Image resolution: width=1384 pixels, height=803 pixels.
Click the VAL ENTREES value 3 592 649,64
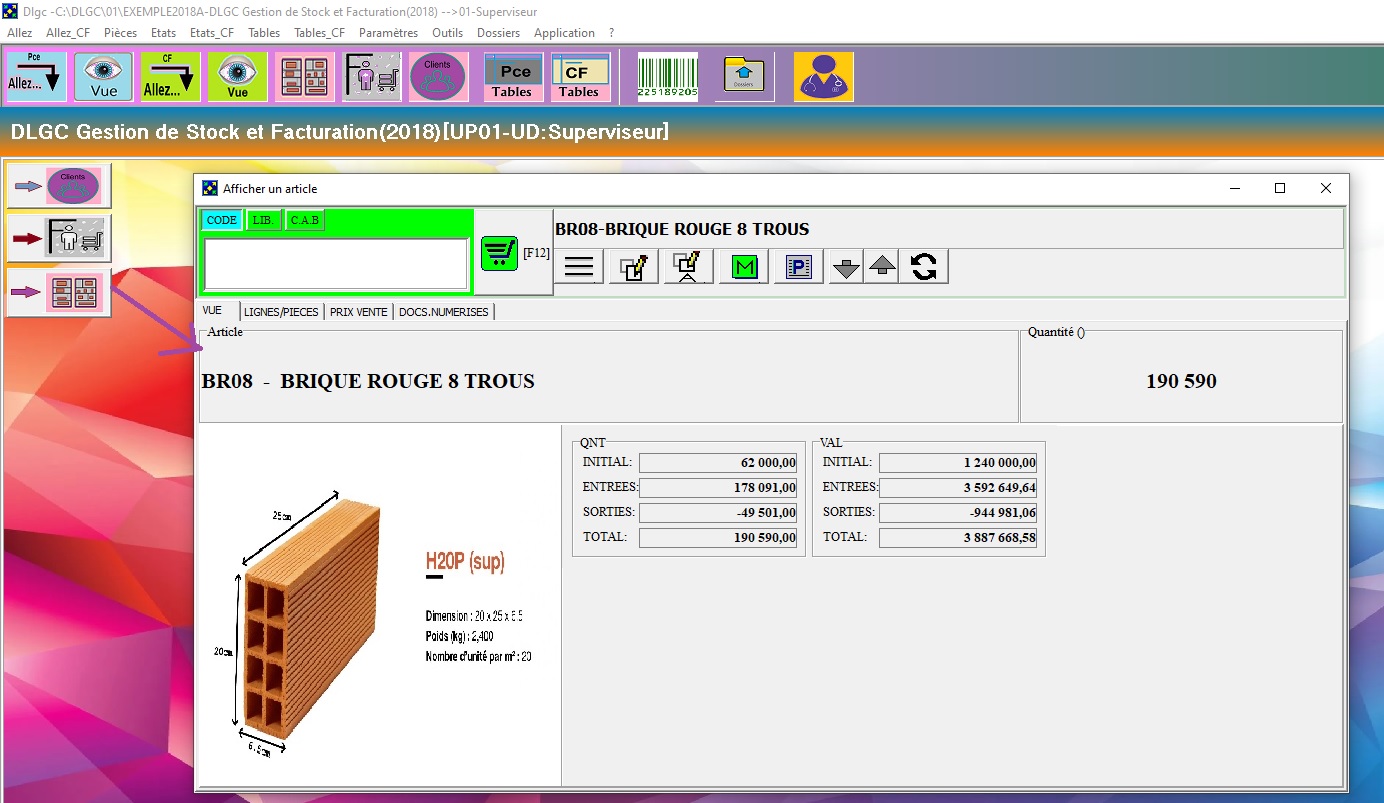(958, 488)
